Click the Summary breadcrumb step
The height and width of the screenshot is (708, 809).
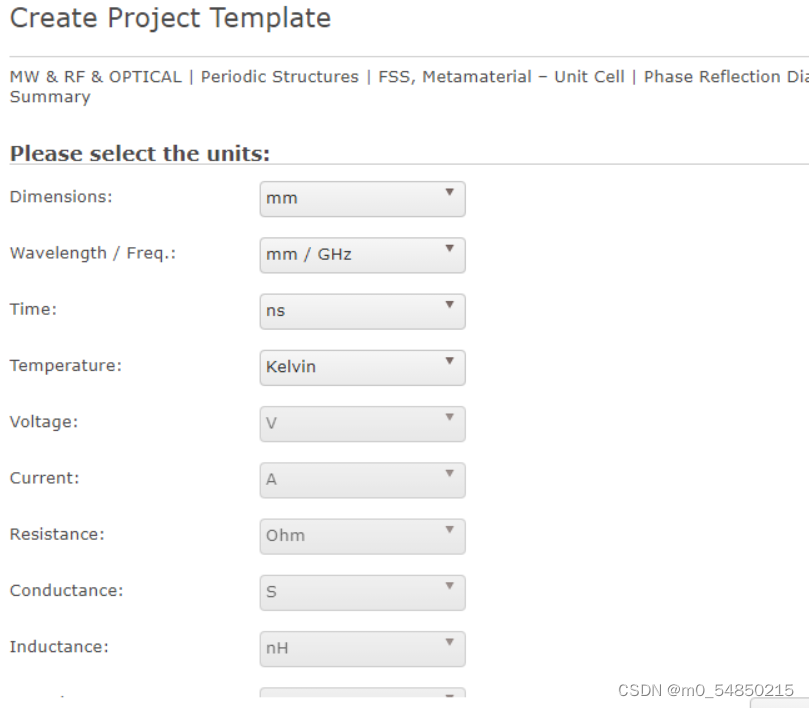(x=50, y=97)
